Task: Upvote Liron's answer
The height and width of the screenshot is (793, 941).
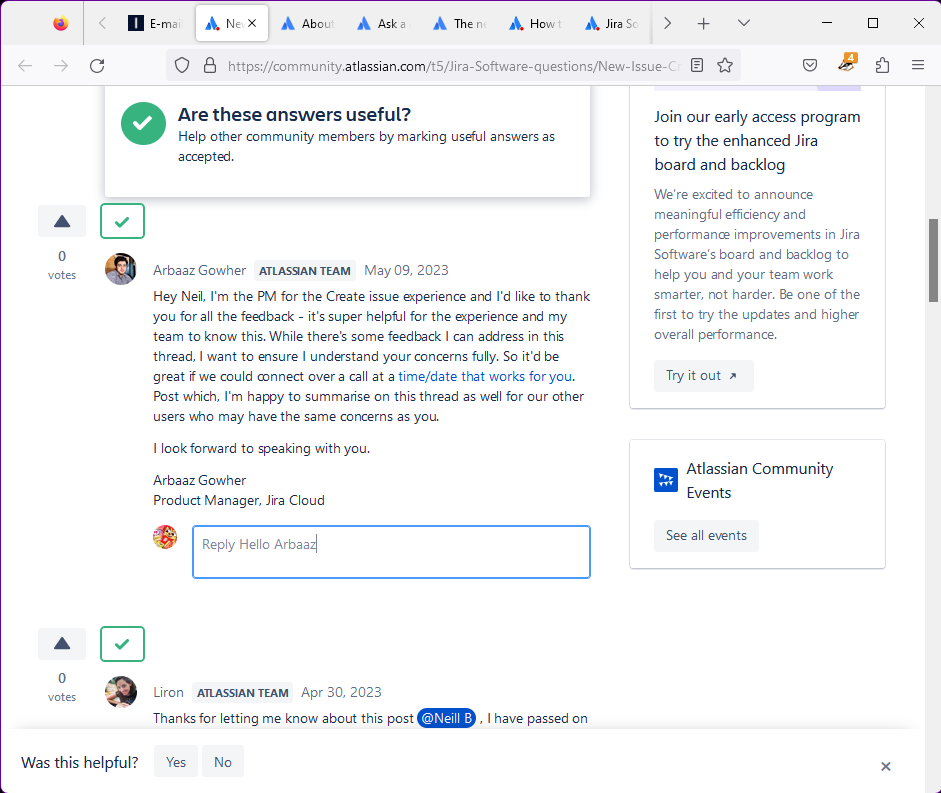Action: coord(62,644)
